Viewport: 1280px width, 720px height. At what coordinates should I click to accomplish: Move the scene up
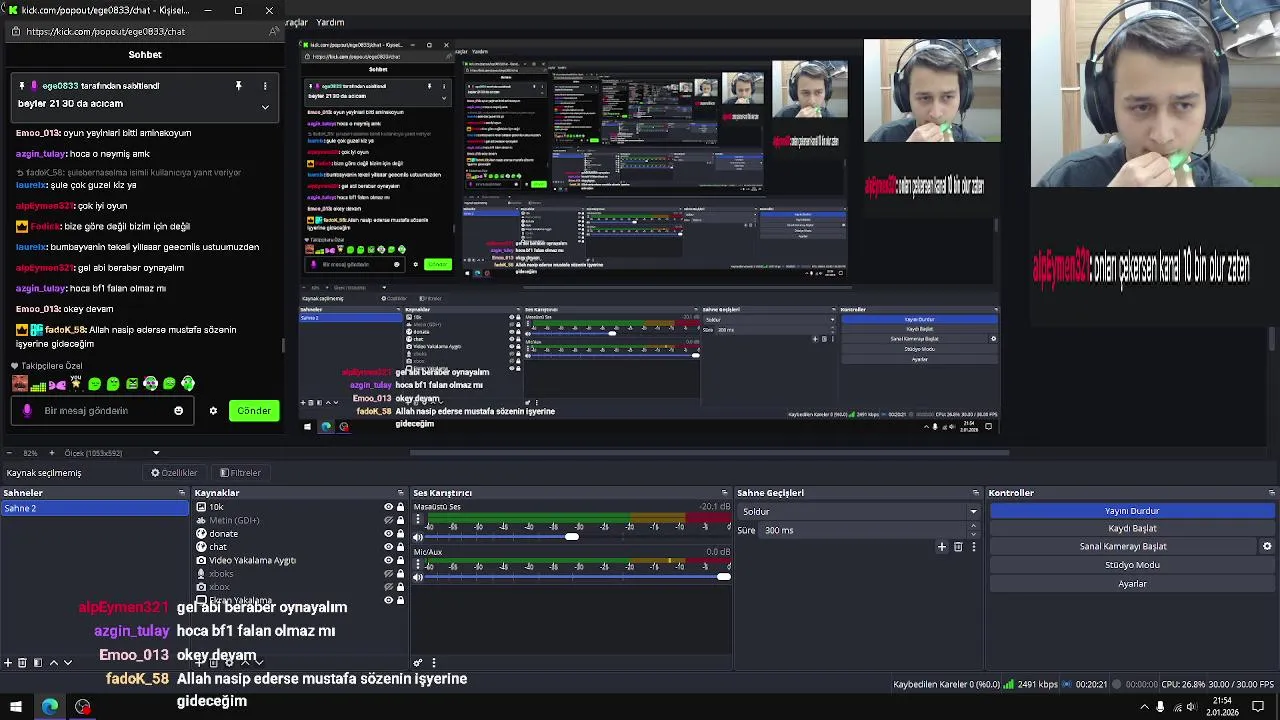click(x=54, y=662)
